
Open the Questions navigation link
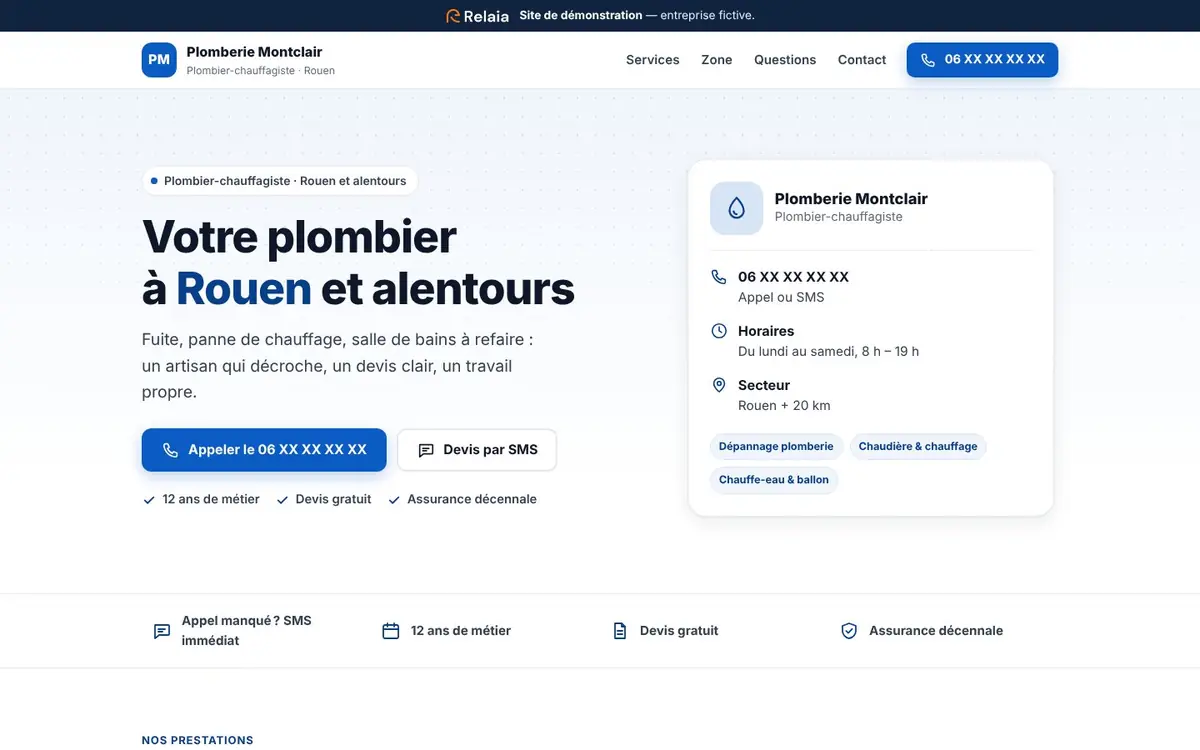(785, 60)
